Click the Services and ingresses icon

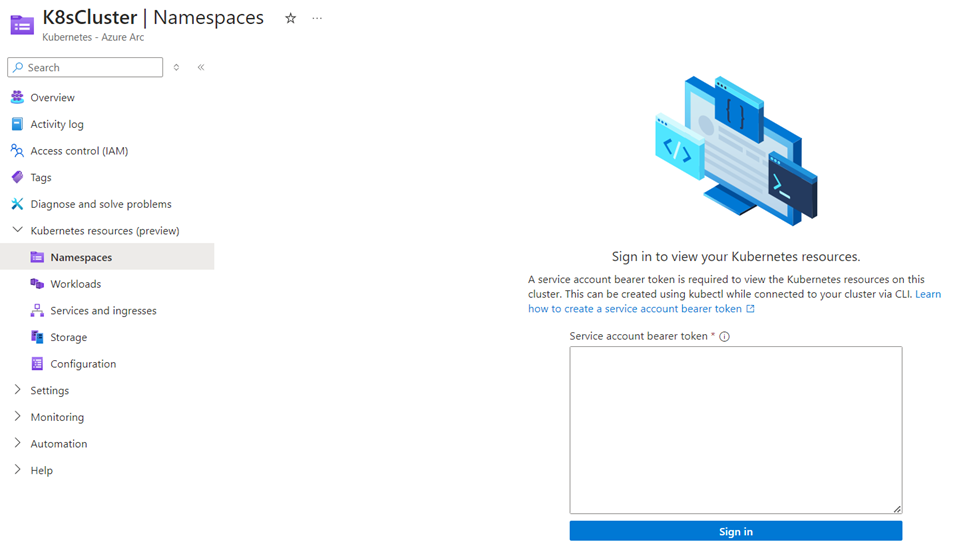pos(37,310)
